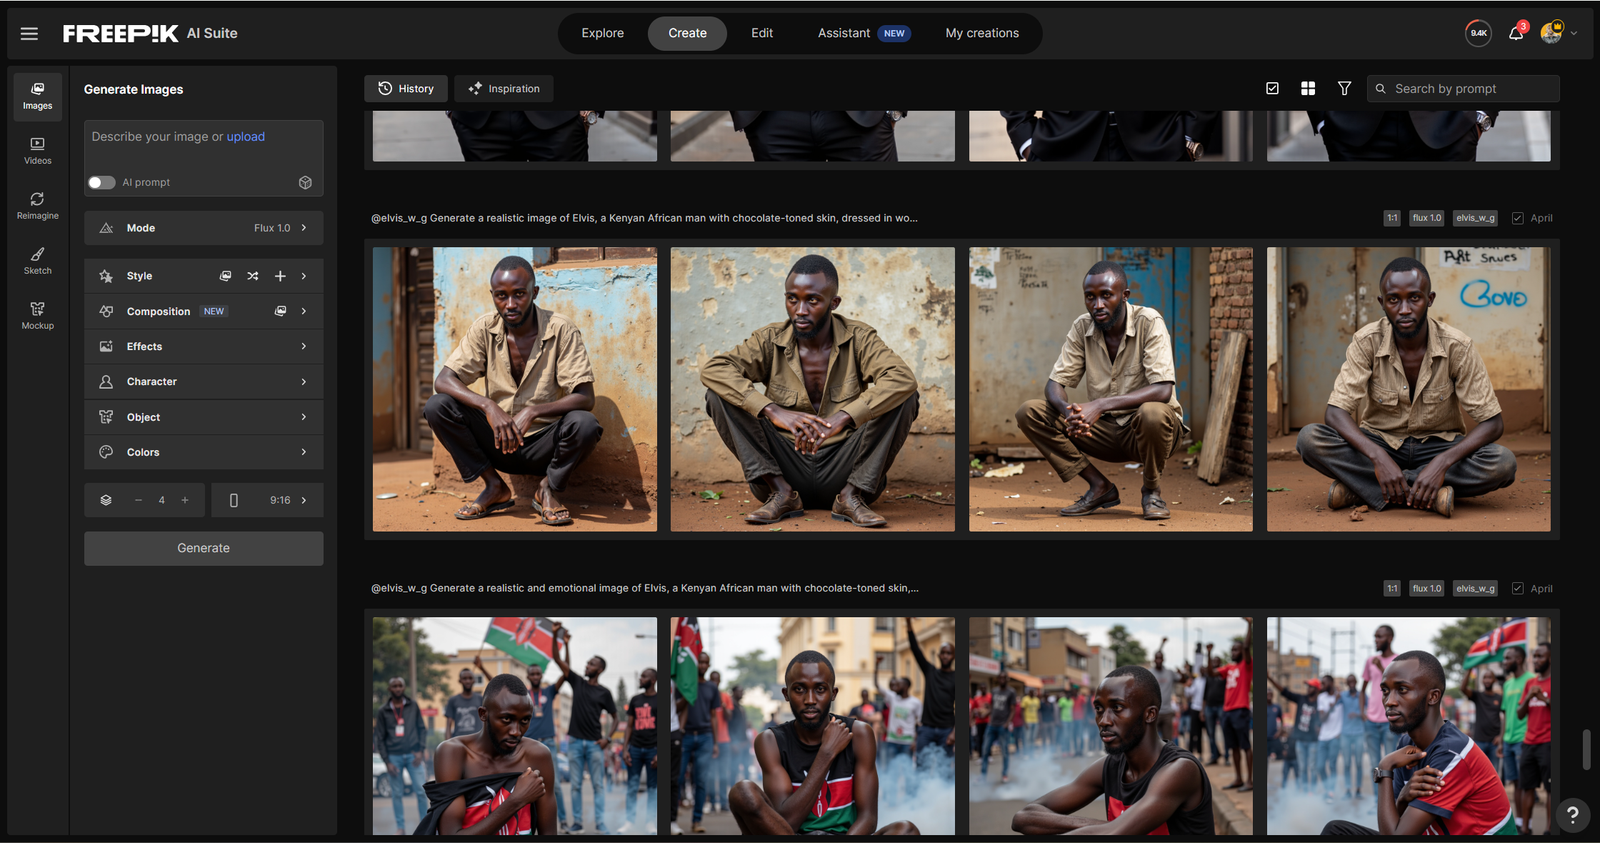Open the notifications bell

[x=1516, y=33]
